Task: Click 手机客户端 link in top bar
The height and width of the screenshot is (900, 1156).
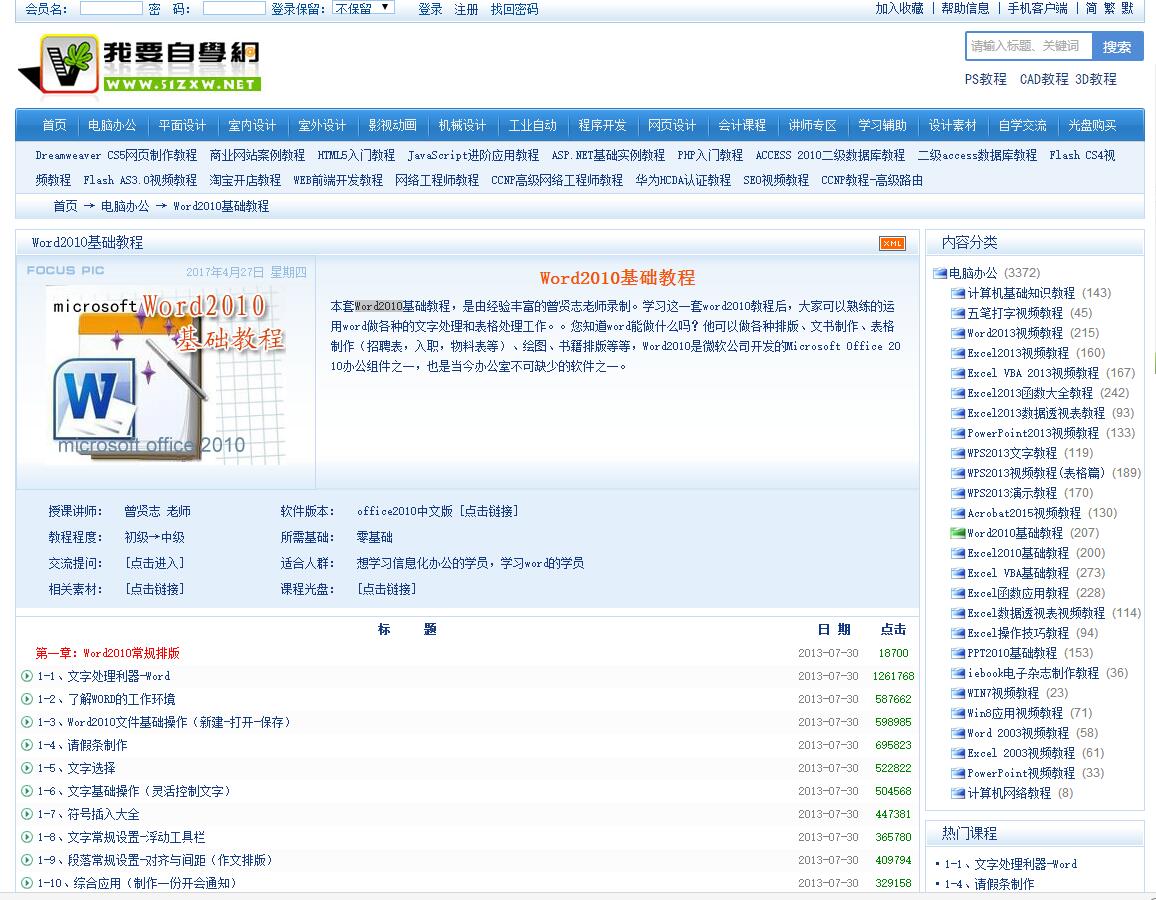Action: point(1038,8)
